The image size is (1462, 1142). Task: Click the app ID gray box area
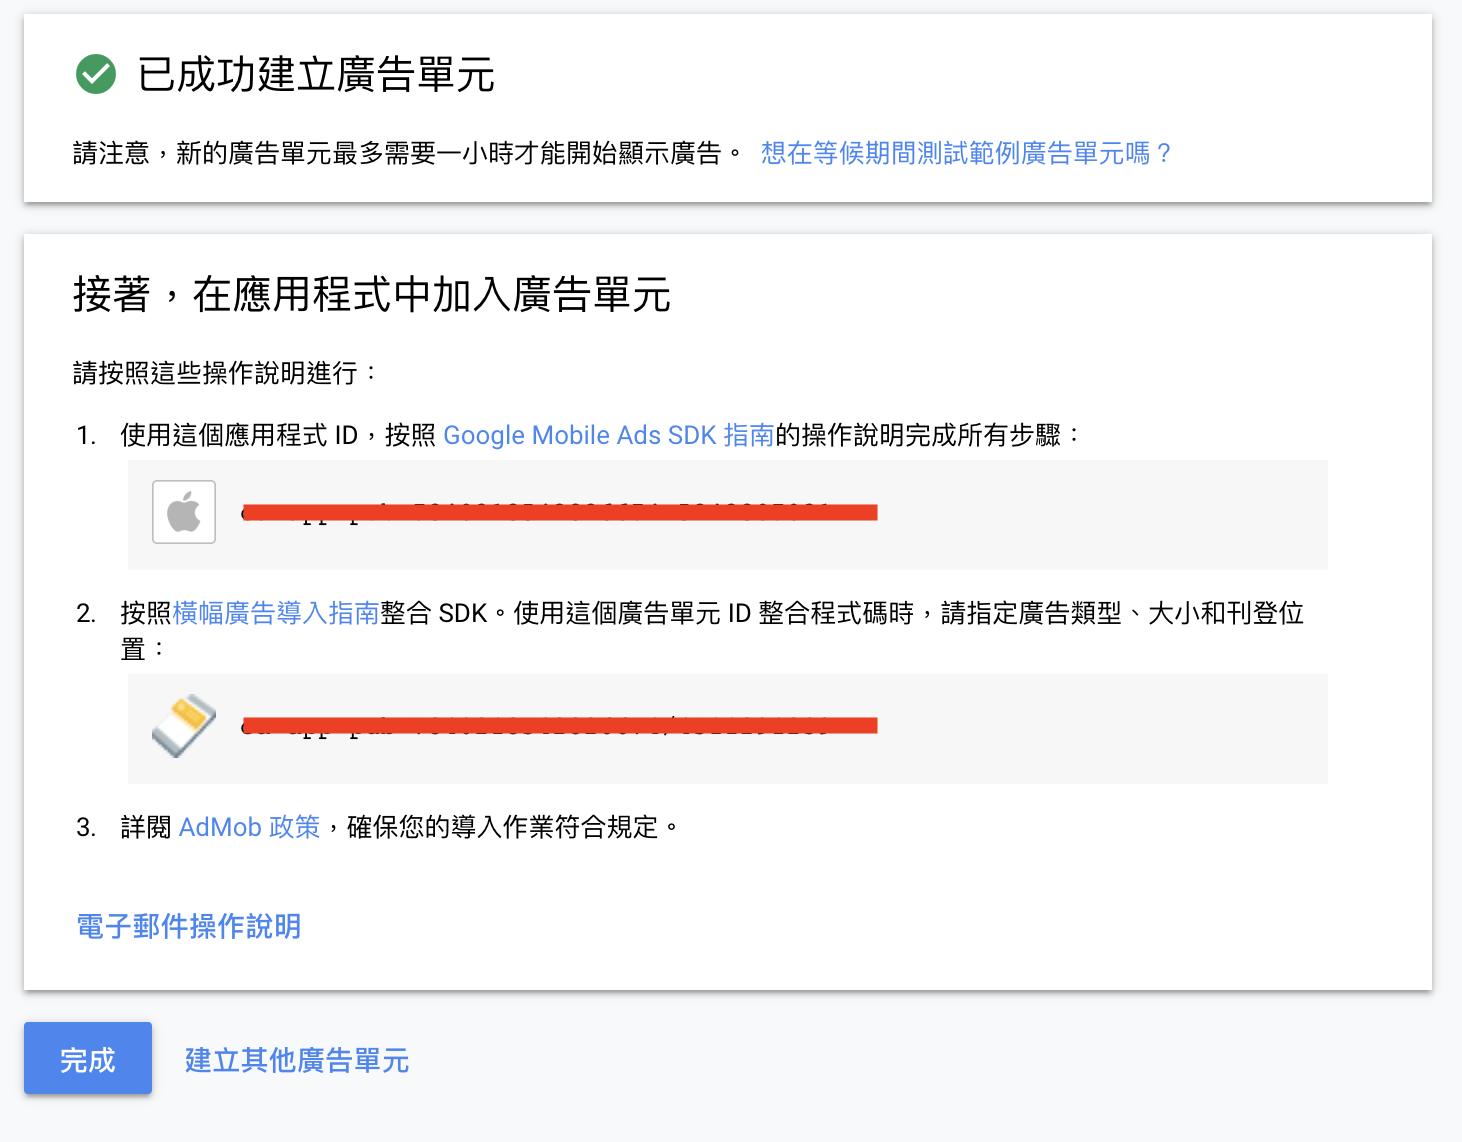pyautogui.click(x=728, y=514)
